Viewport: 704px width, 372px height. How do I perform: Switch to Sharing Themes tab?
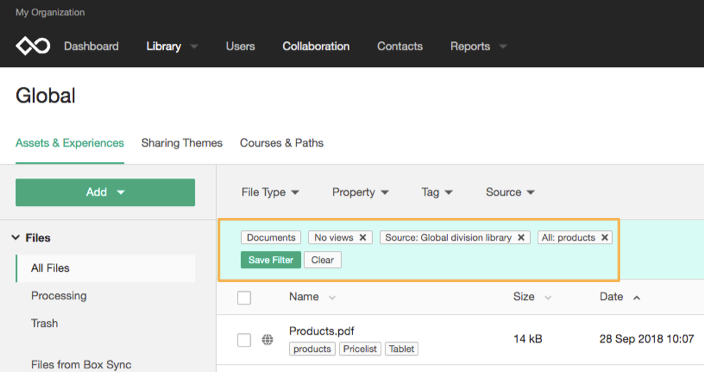tap(182, 143)
